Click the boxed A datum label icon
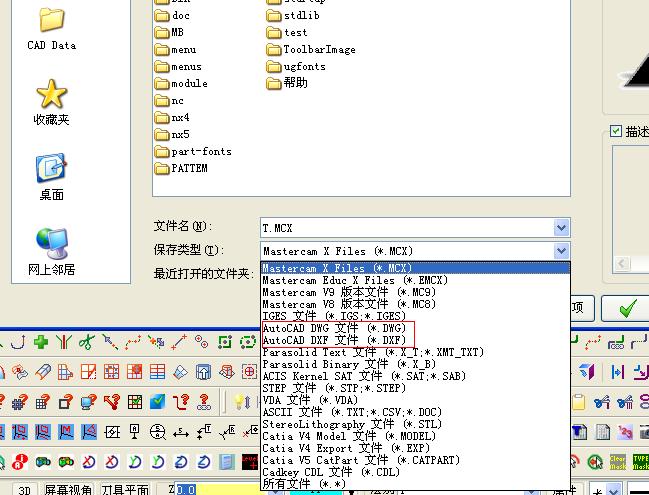Image resolution: width=649 pixels, height=495 pixels. pyautogui.click(x=135, y=431)
